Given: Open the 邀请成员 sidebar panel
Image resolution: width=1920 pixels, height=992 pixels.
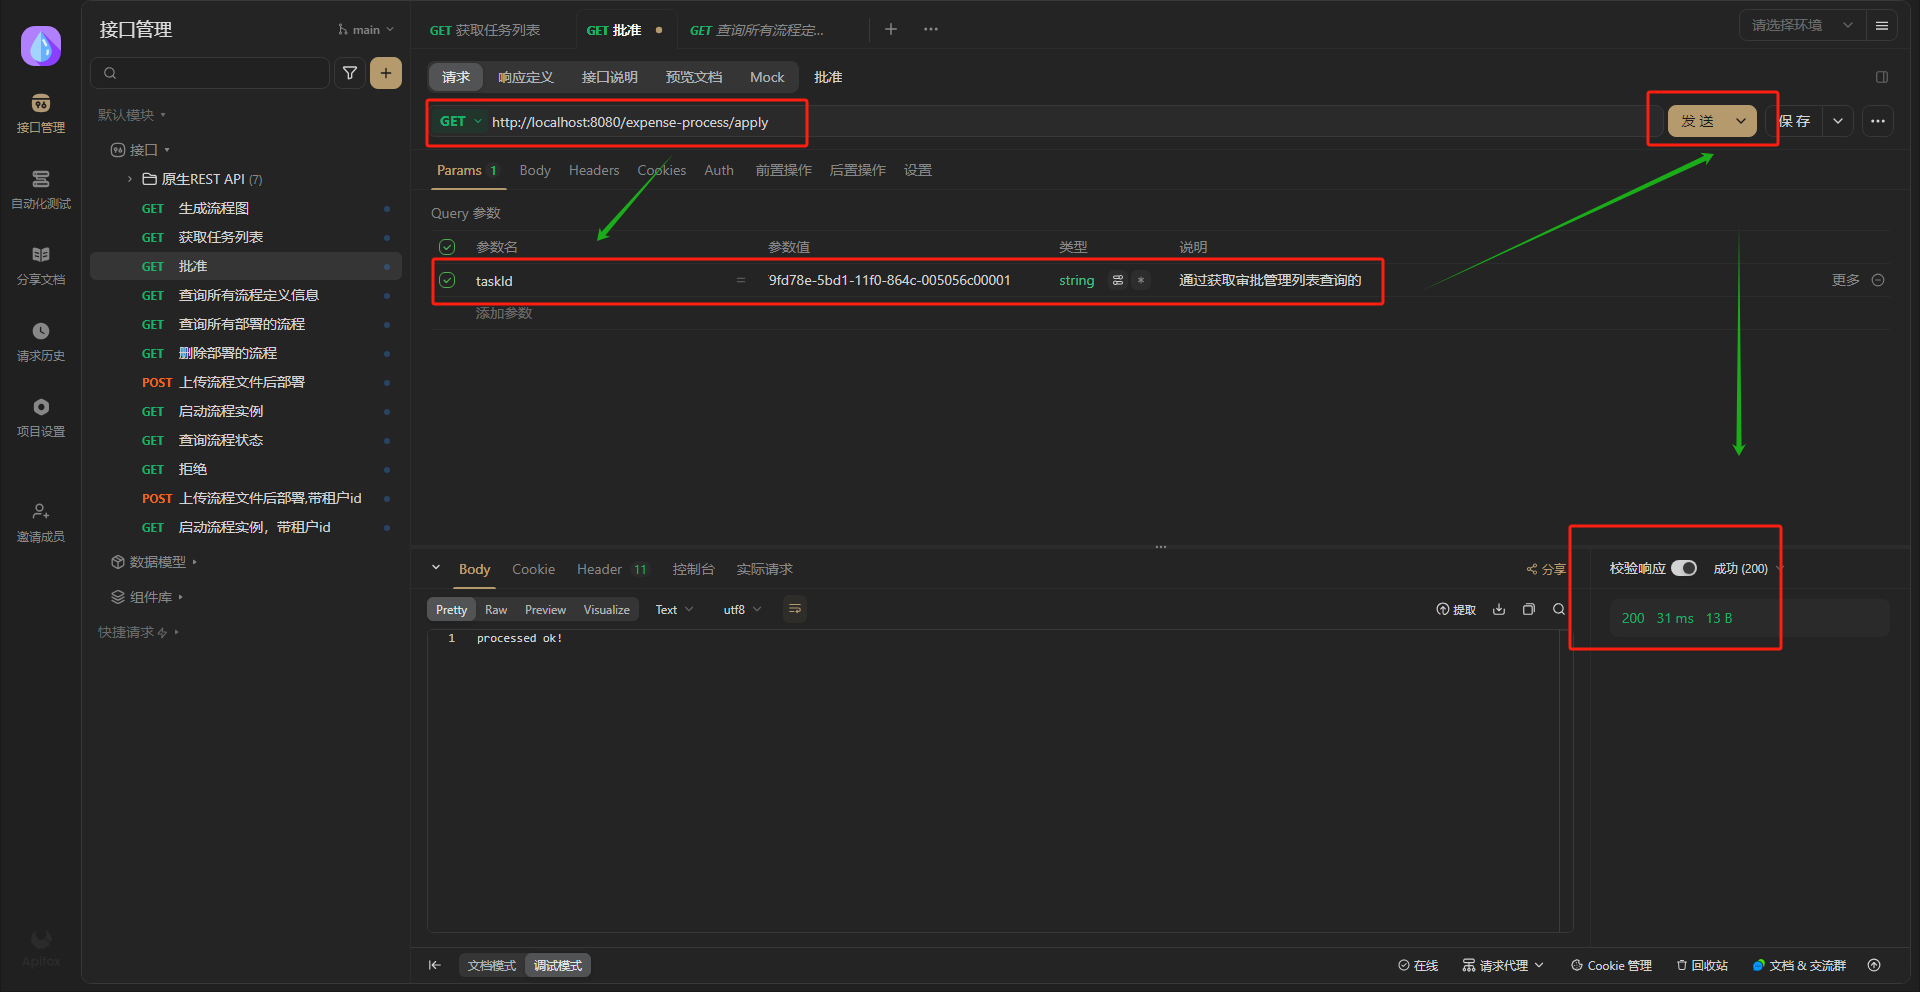Looking at the screenshot, I should 40,521.
